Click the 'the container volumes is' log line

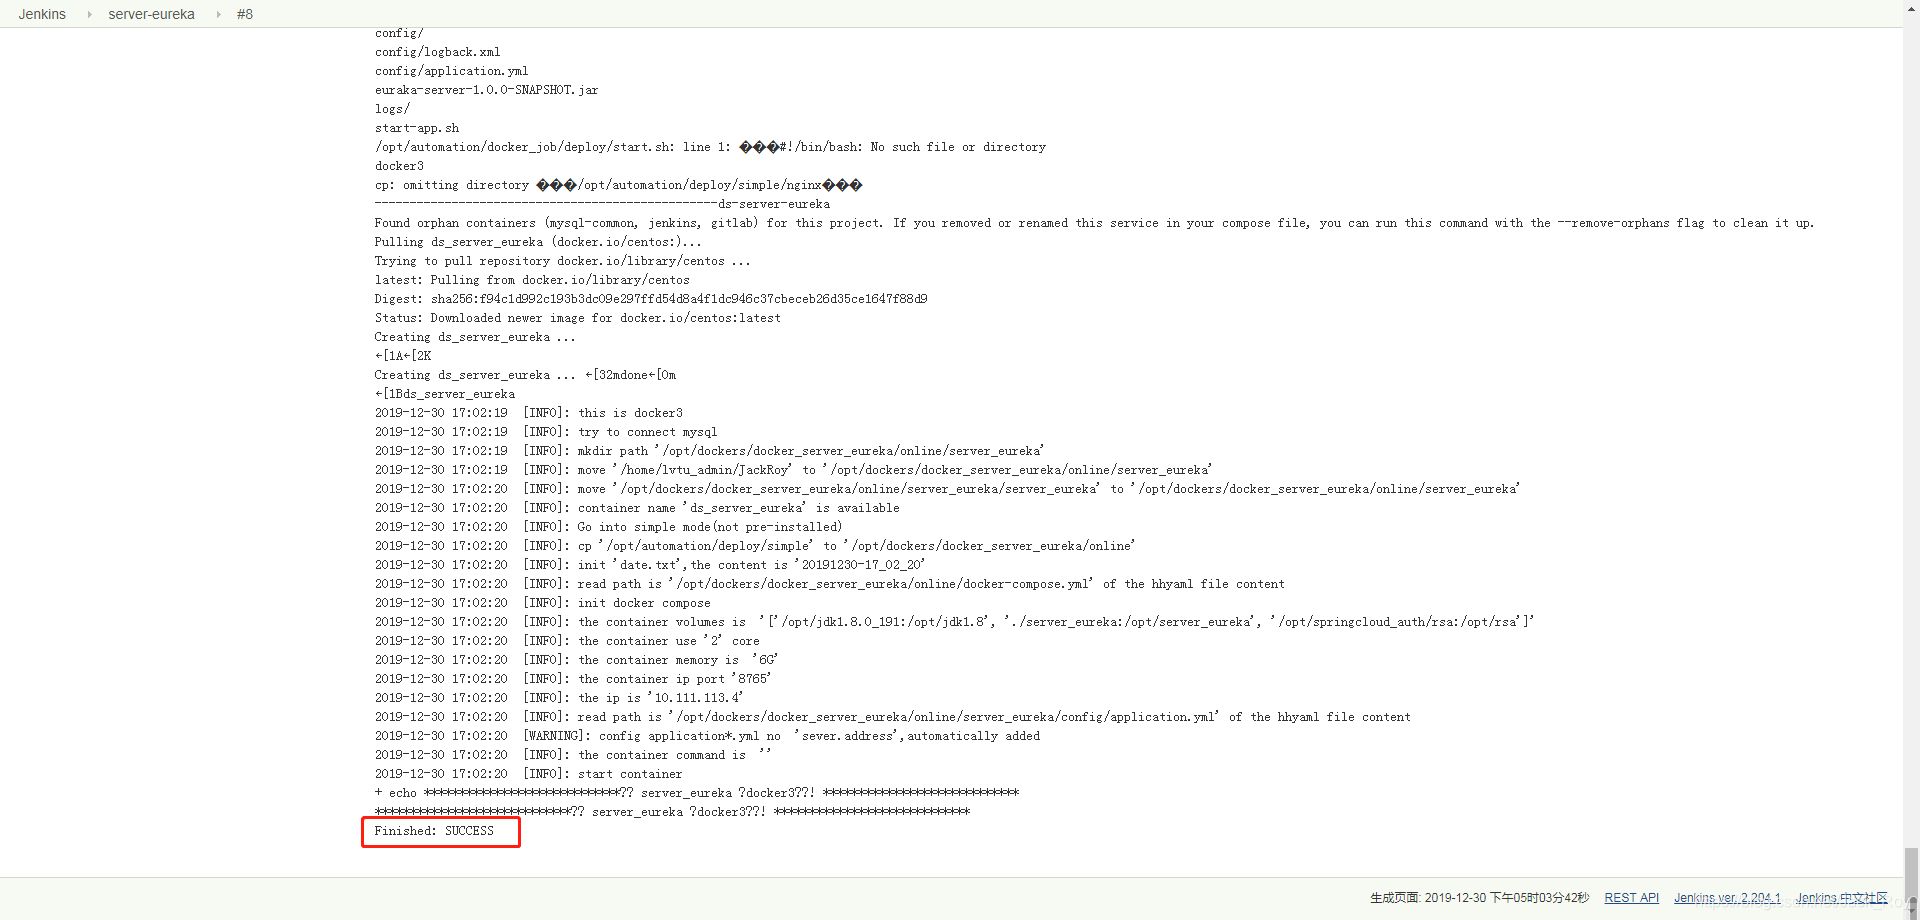pyautogui.click(x=954, y=622)
